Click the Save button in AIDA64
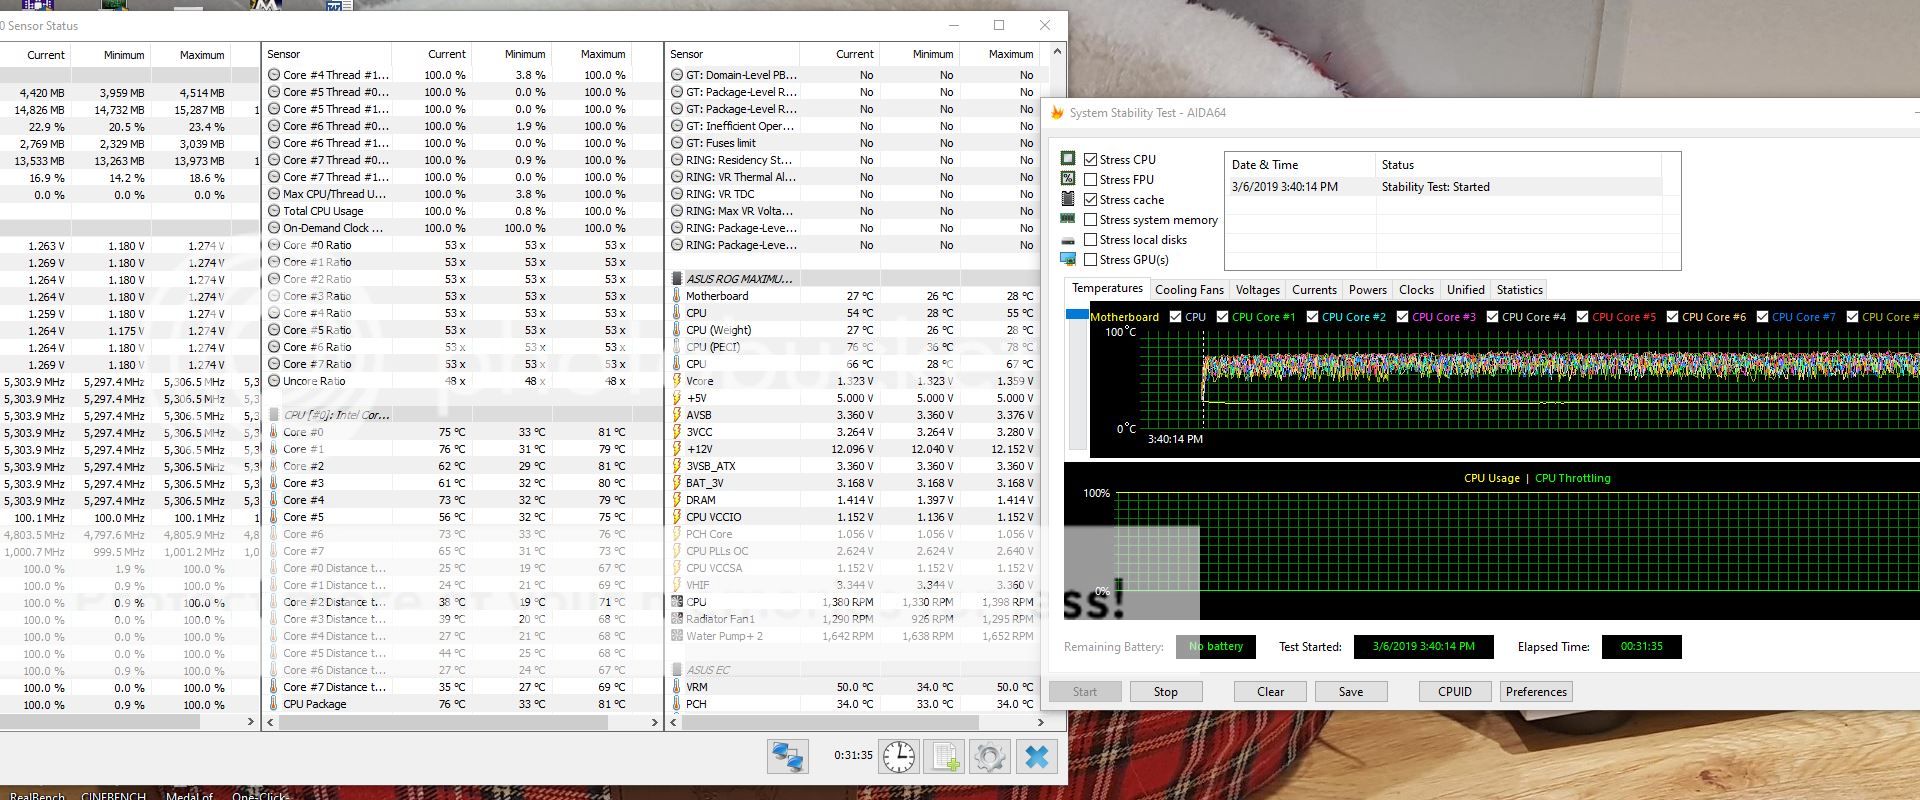1920x800 pixels. point(1350,692)
